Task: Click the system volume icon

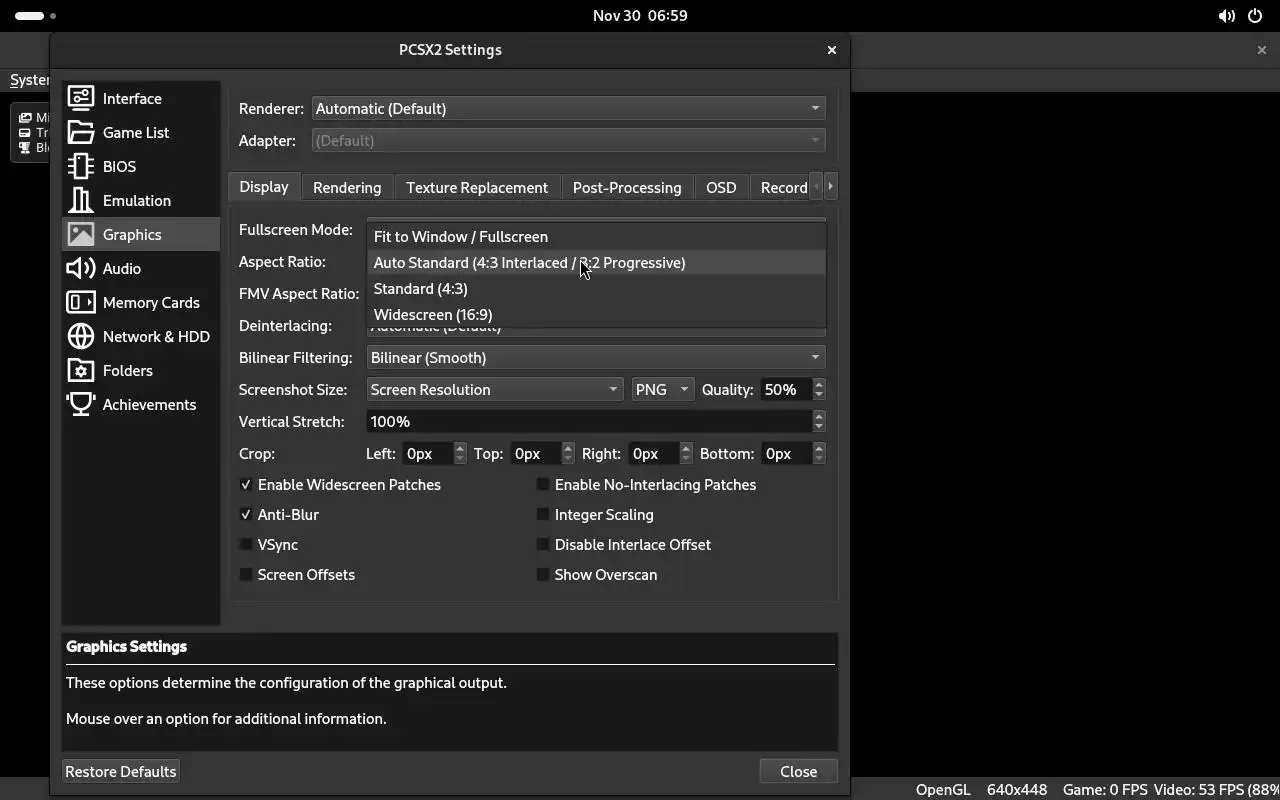Action: pyautogui.click(x=1226, y=16)
